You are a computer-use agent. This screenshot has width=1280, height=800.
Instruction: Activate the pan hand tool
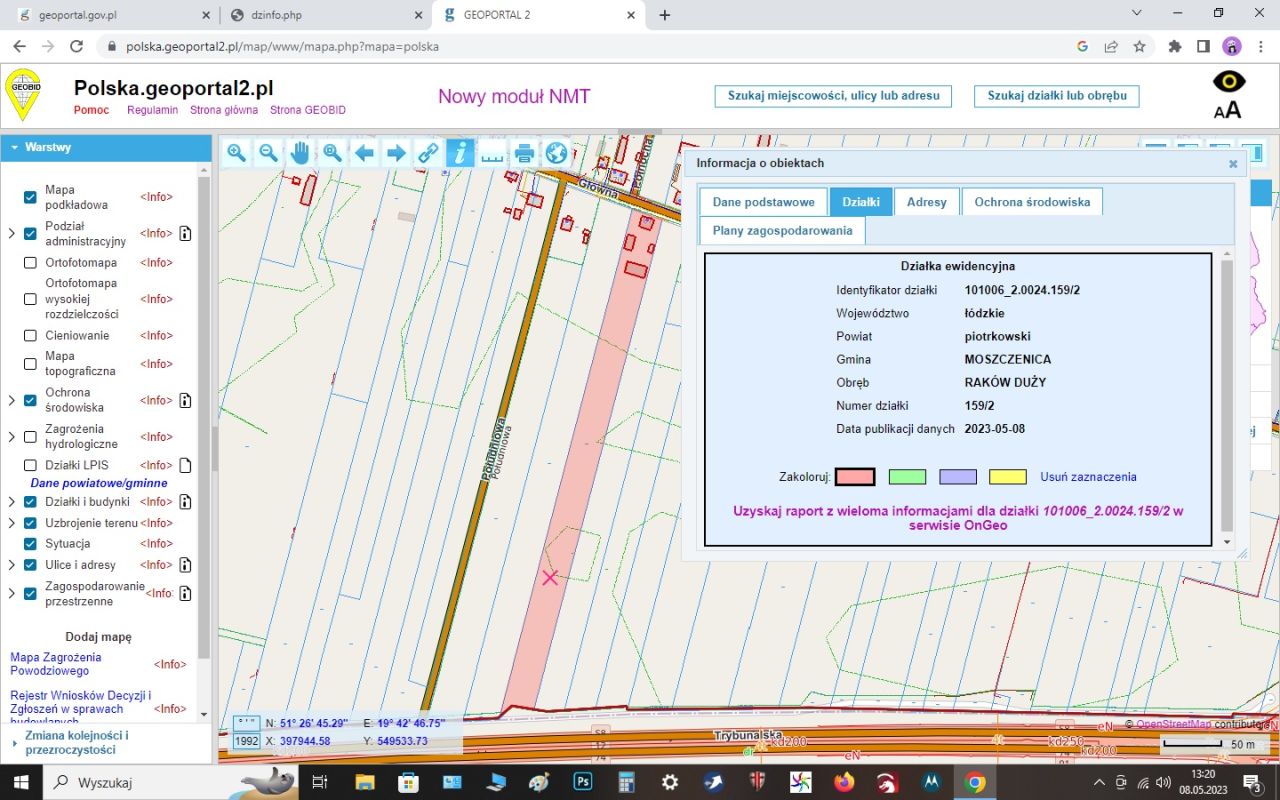[300, 153]
